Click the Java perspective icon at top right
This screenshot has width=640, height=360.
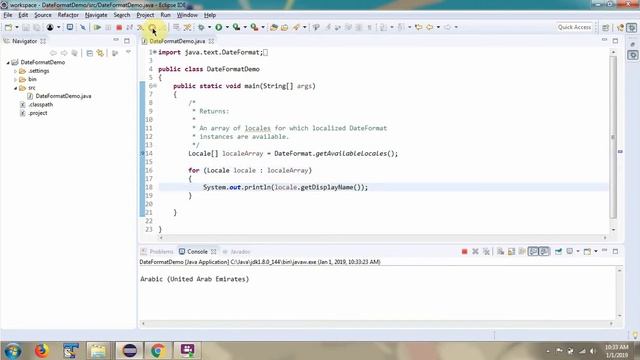point(621,27)
